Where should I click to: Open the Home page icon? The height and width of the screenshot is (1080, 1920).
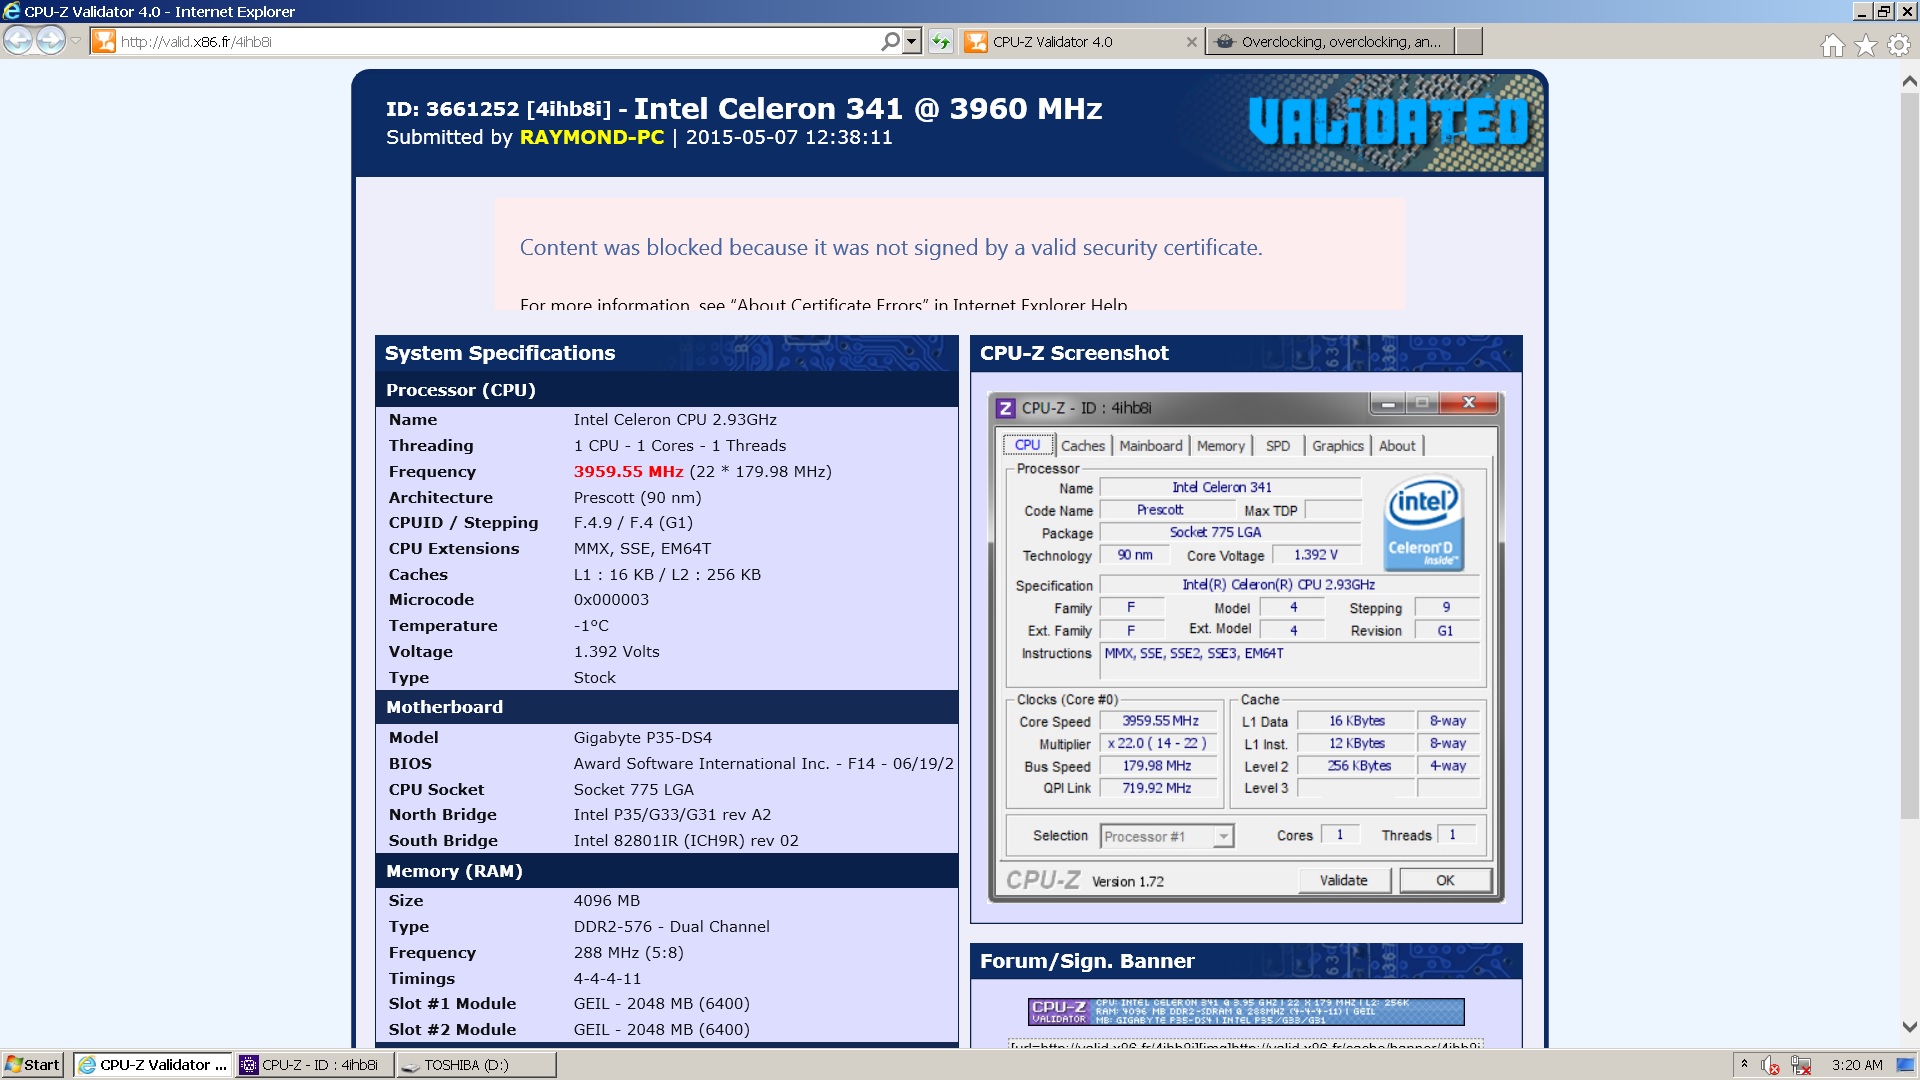pos(1832,45)
